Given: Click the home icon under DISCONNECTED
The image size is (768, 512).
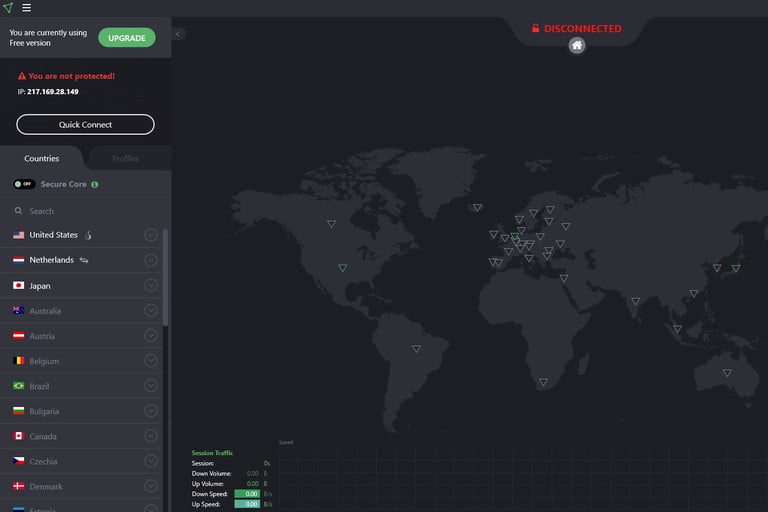Looking at the screenshot, I should (x=577, y=46).
